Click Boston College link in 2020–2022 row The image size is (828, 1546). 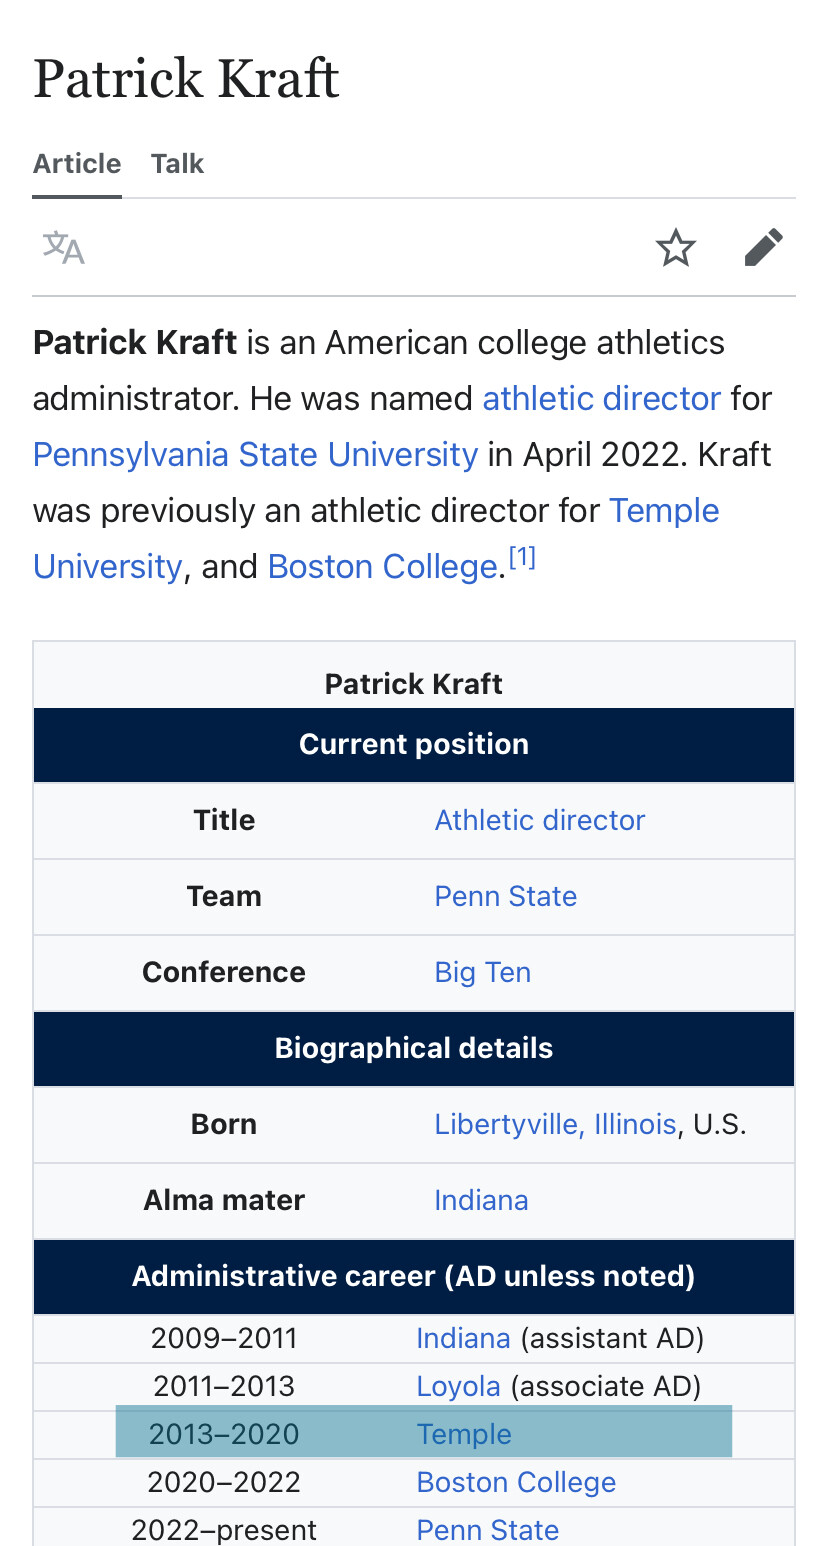[x=516, y=1482]
